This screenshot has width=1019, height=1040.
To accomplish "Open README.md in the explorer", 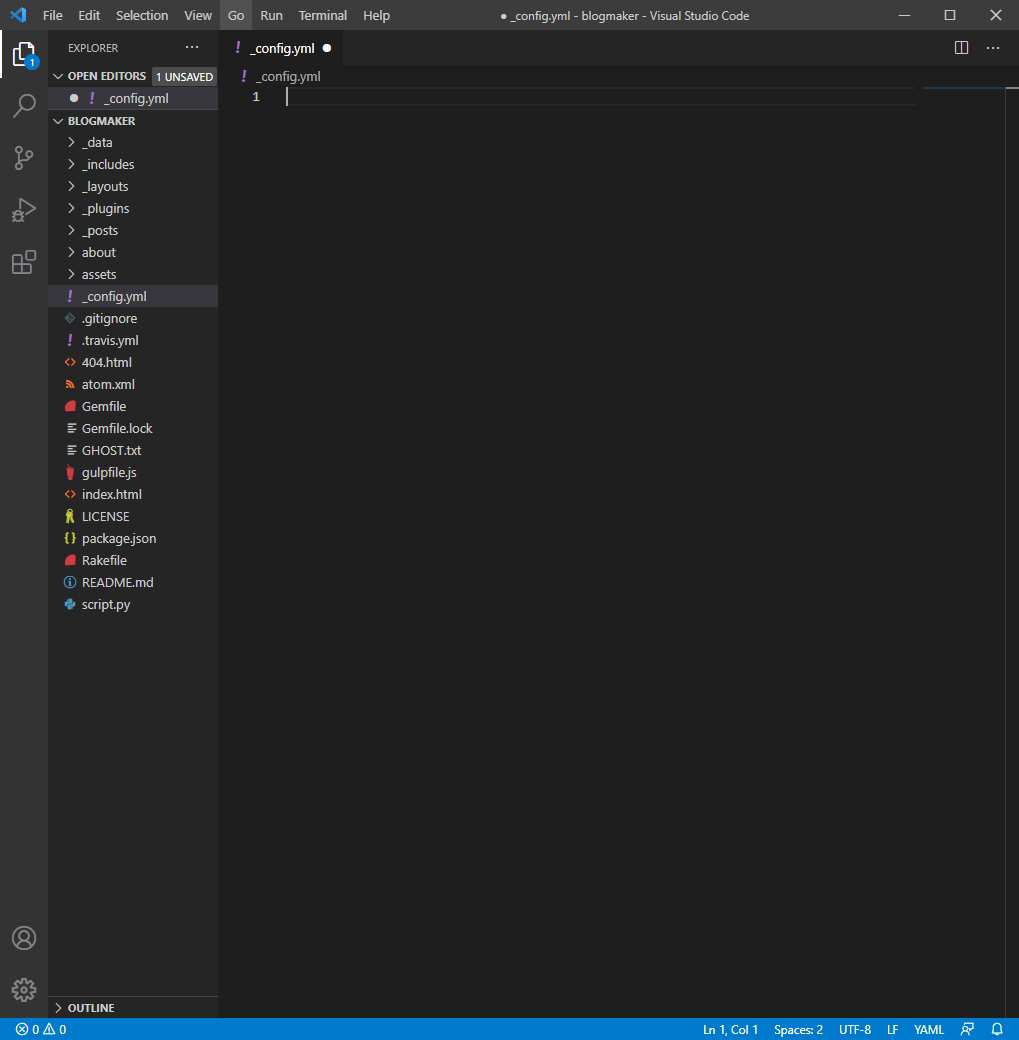I will [133, 582].
